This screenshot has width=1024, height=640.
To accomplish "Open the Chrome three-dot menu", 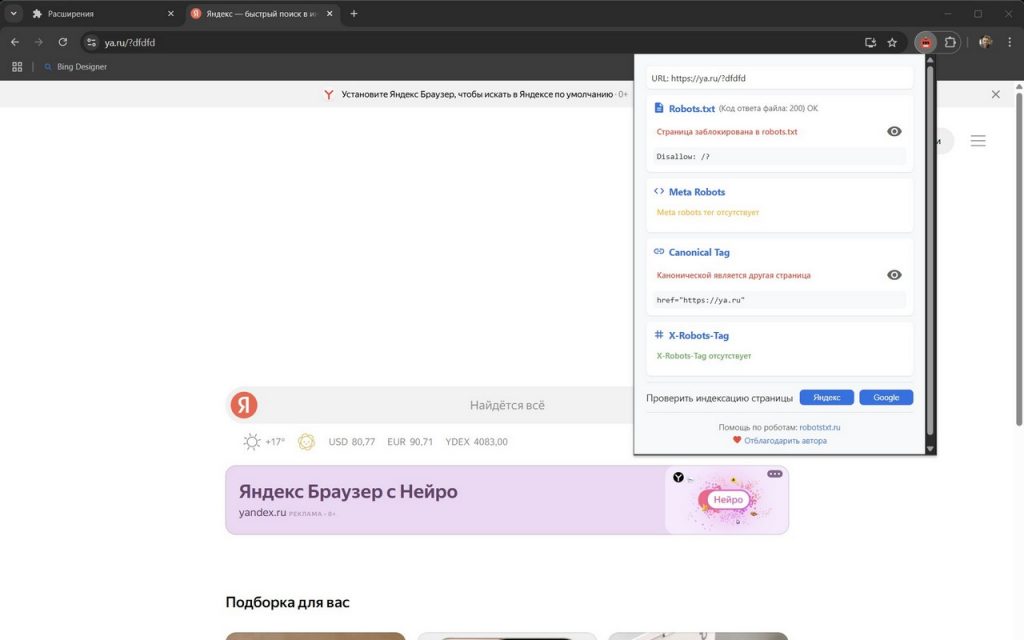I will coord(1010,42).
